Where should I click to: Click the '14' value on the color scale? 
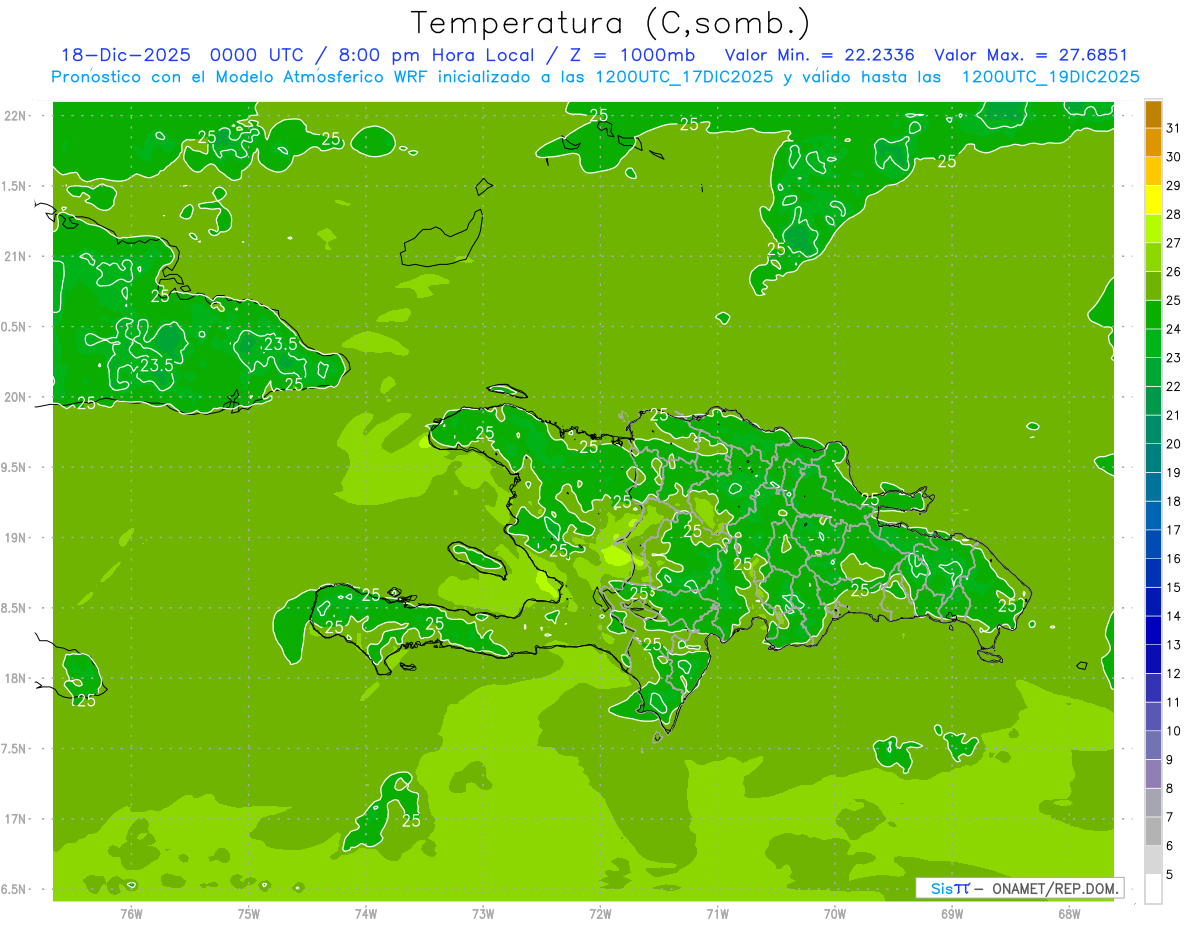point(1174,616)
